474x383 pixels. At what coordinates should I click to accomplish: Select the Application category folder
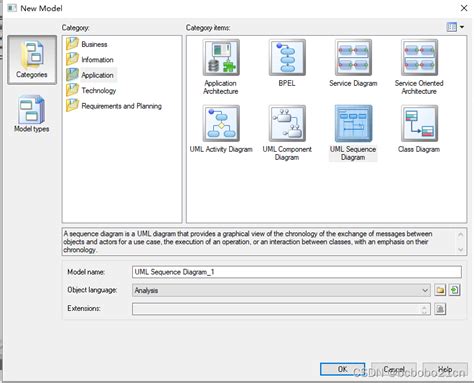click(x=90, y=75)
